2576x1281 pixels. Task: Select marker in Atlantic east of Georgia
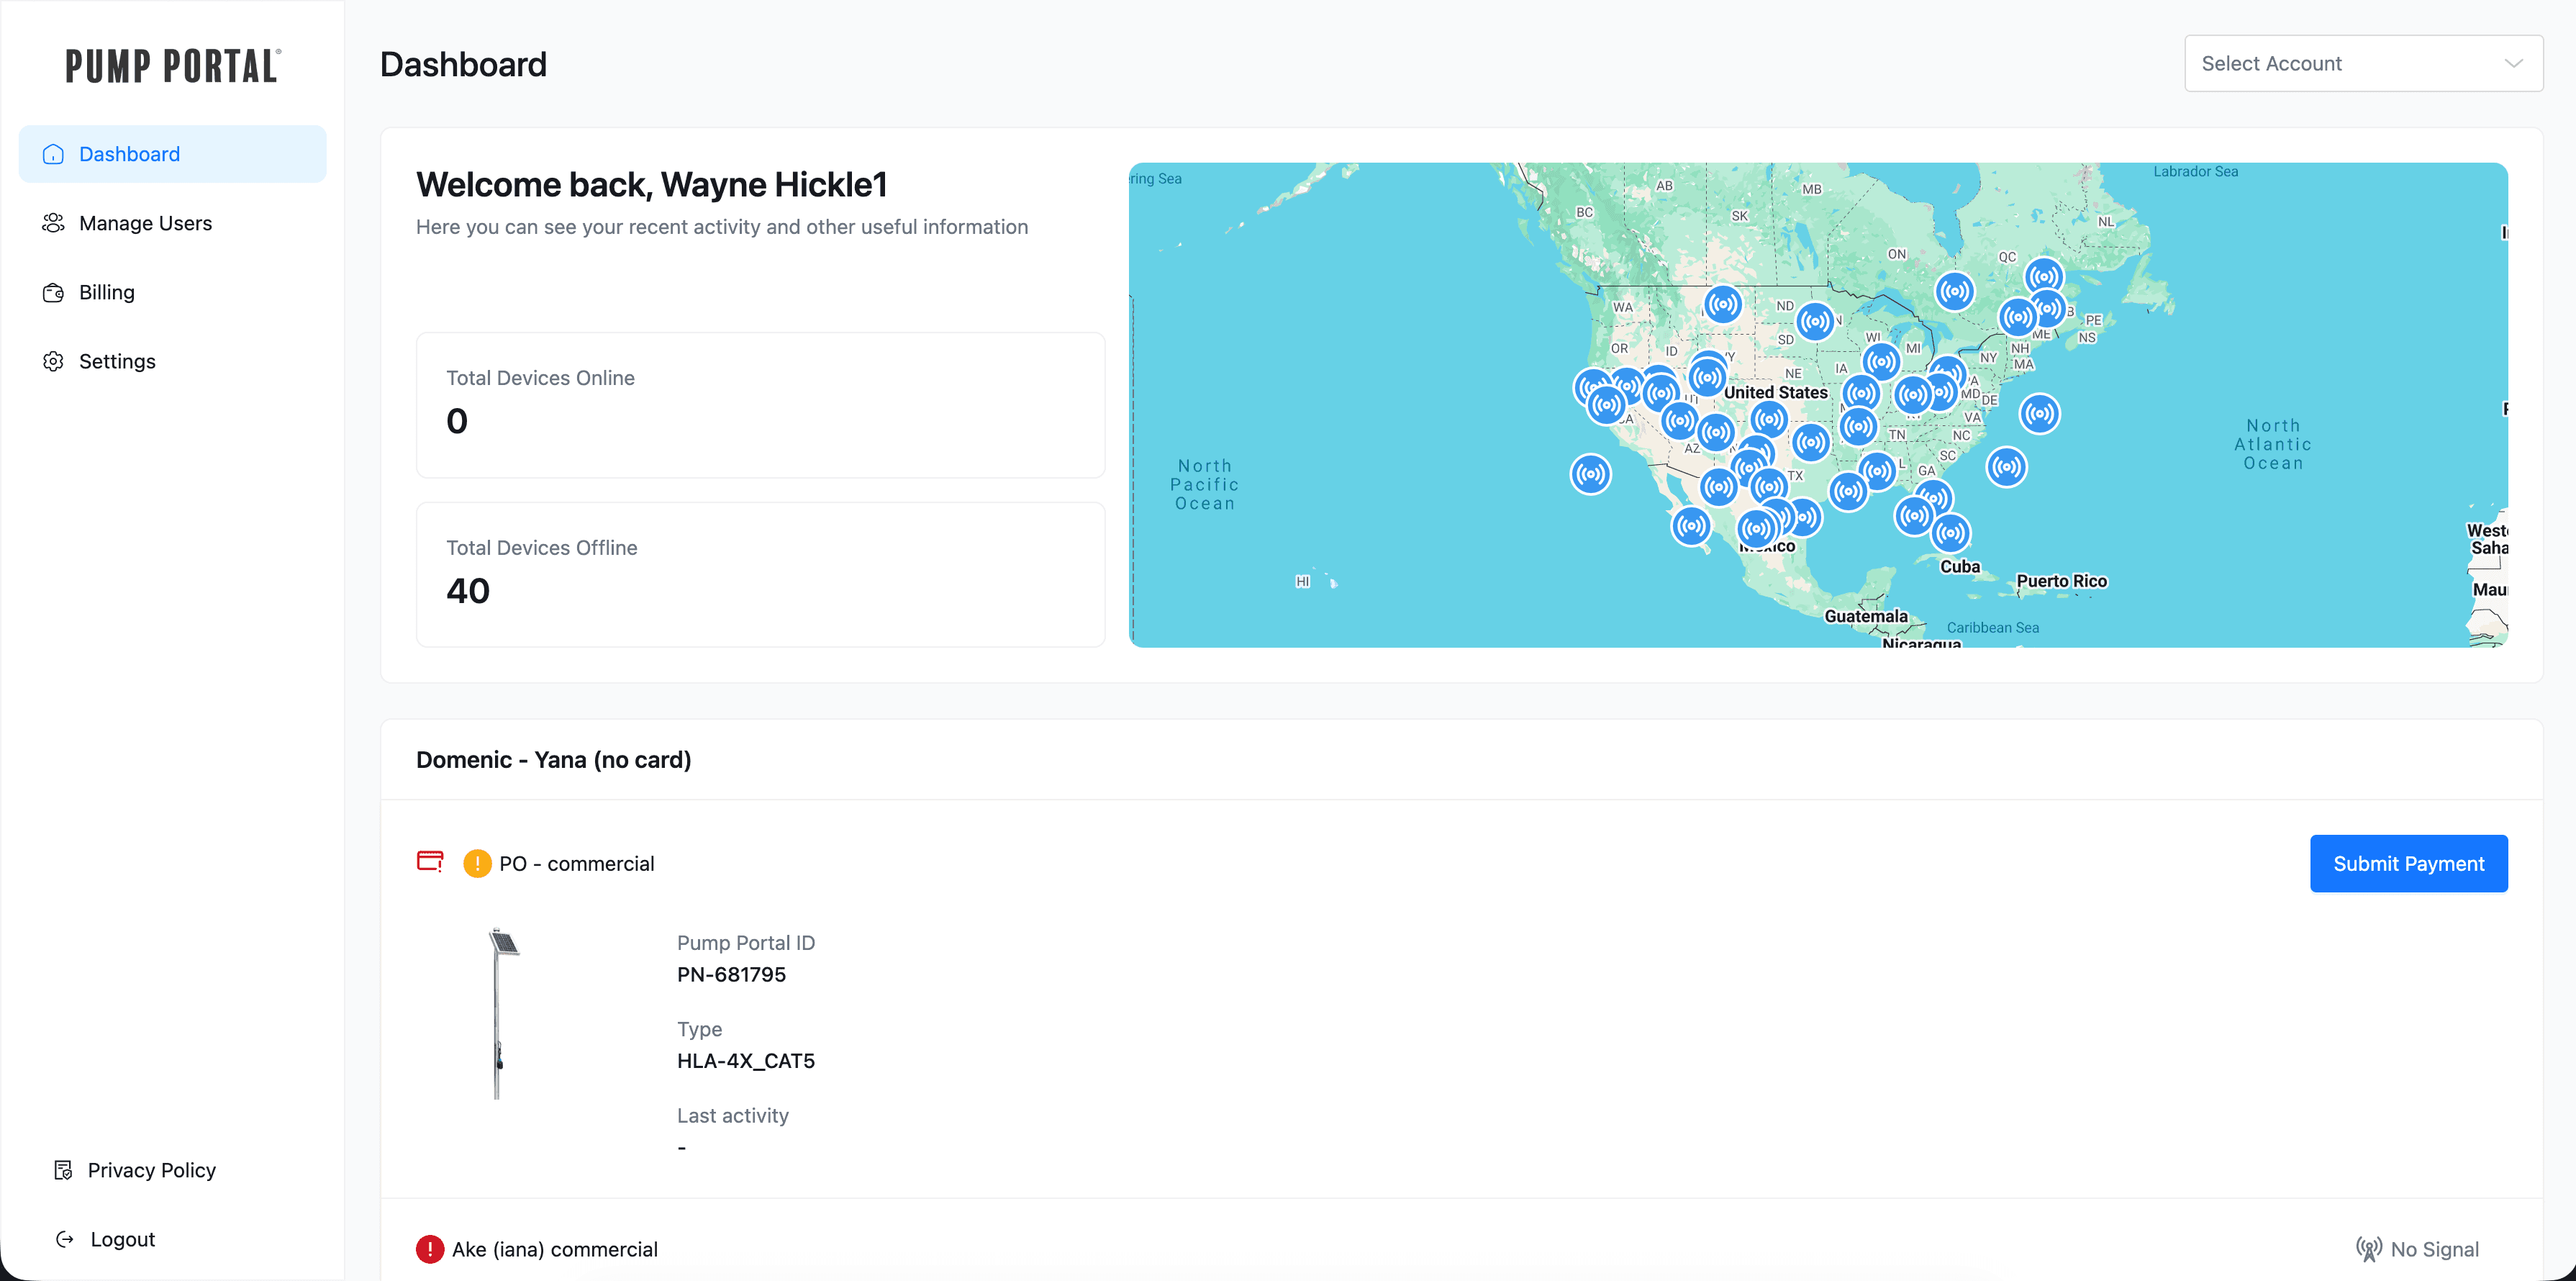(2006, 466)
